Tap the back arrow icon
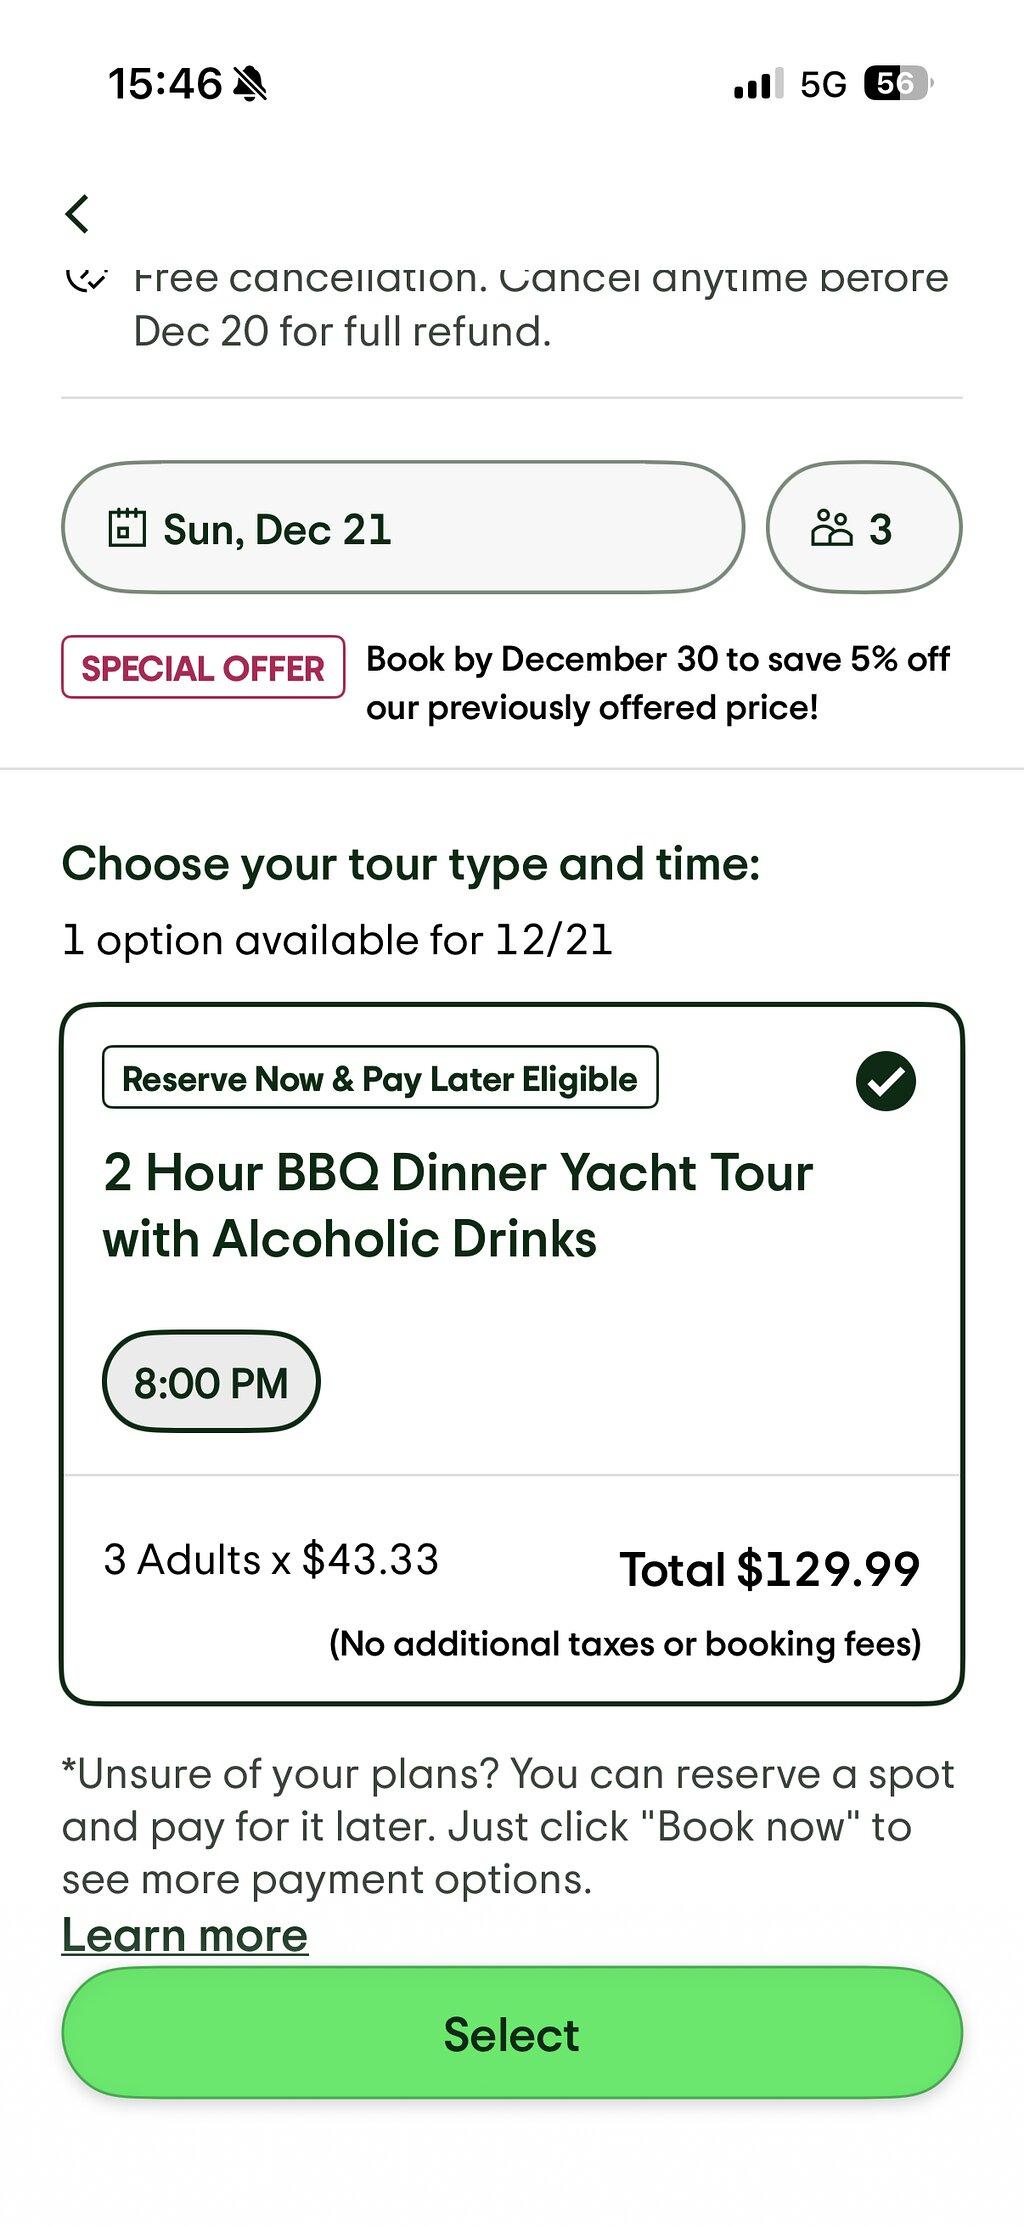1024x2226 pixels. pyautogui.click(x=77, y=213)
